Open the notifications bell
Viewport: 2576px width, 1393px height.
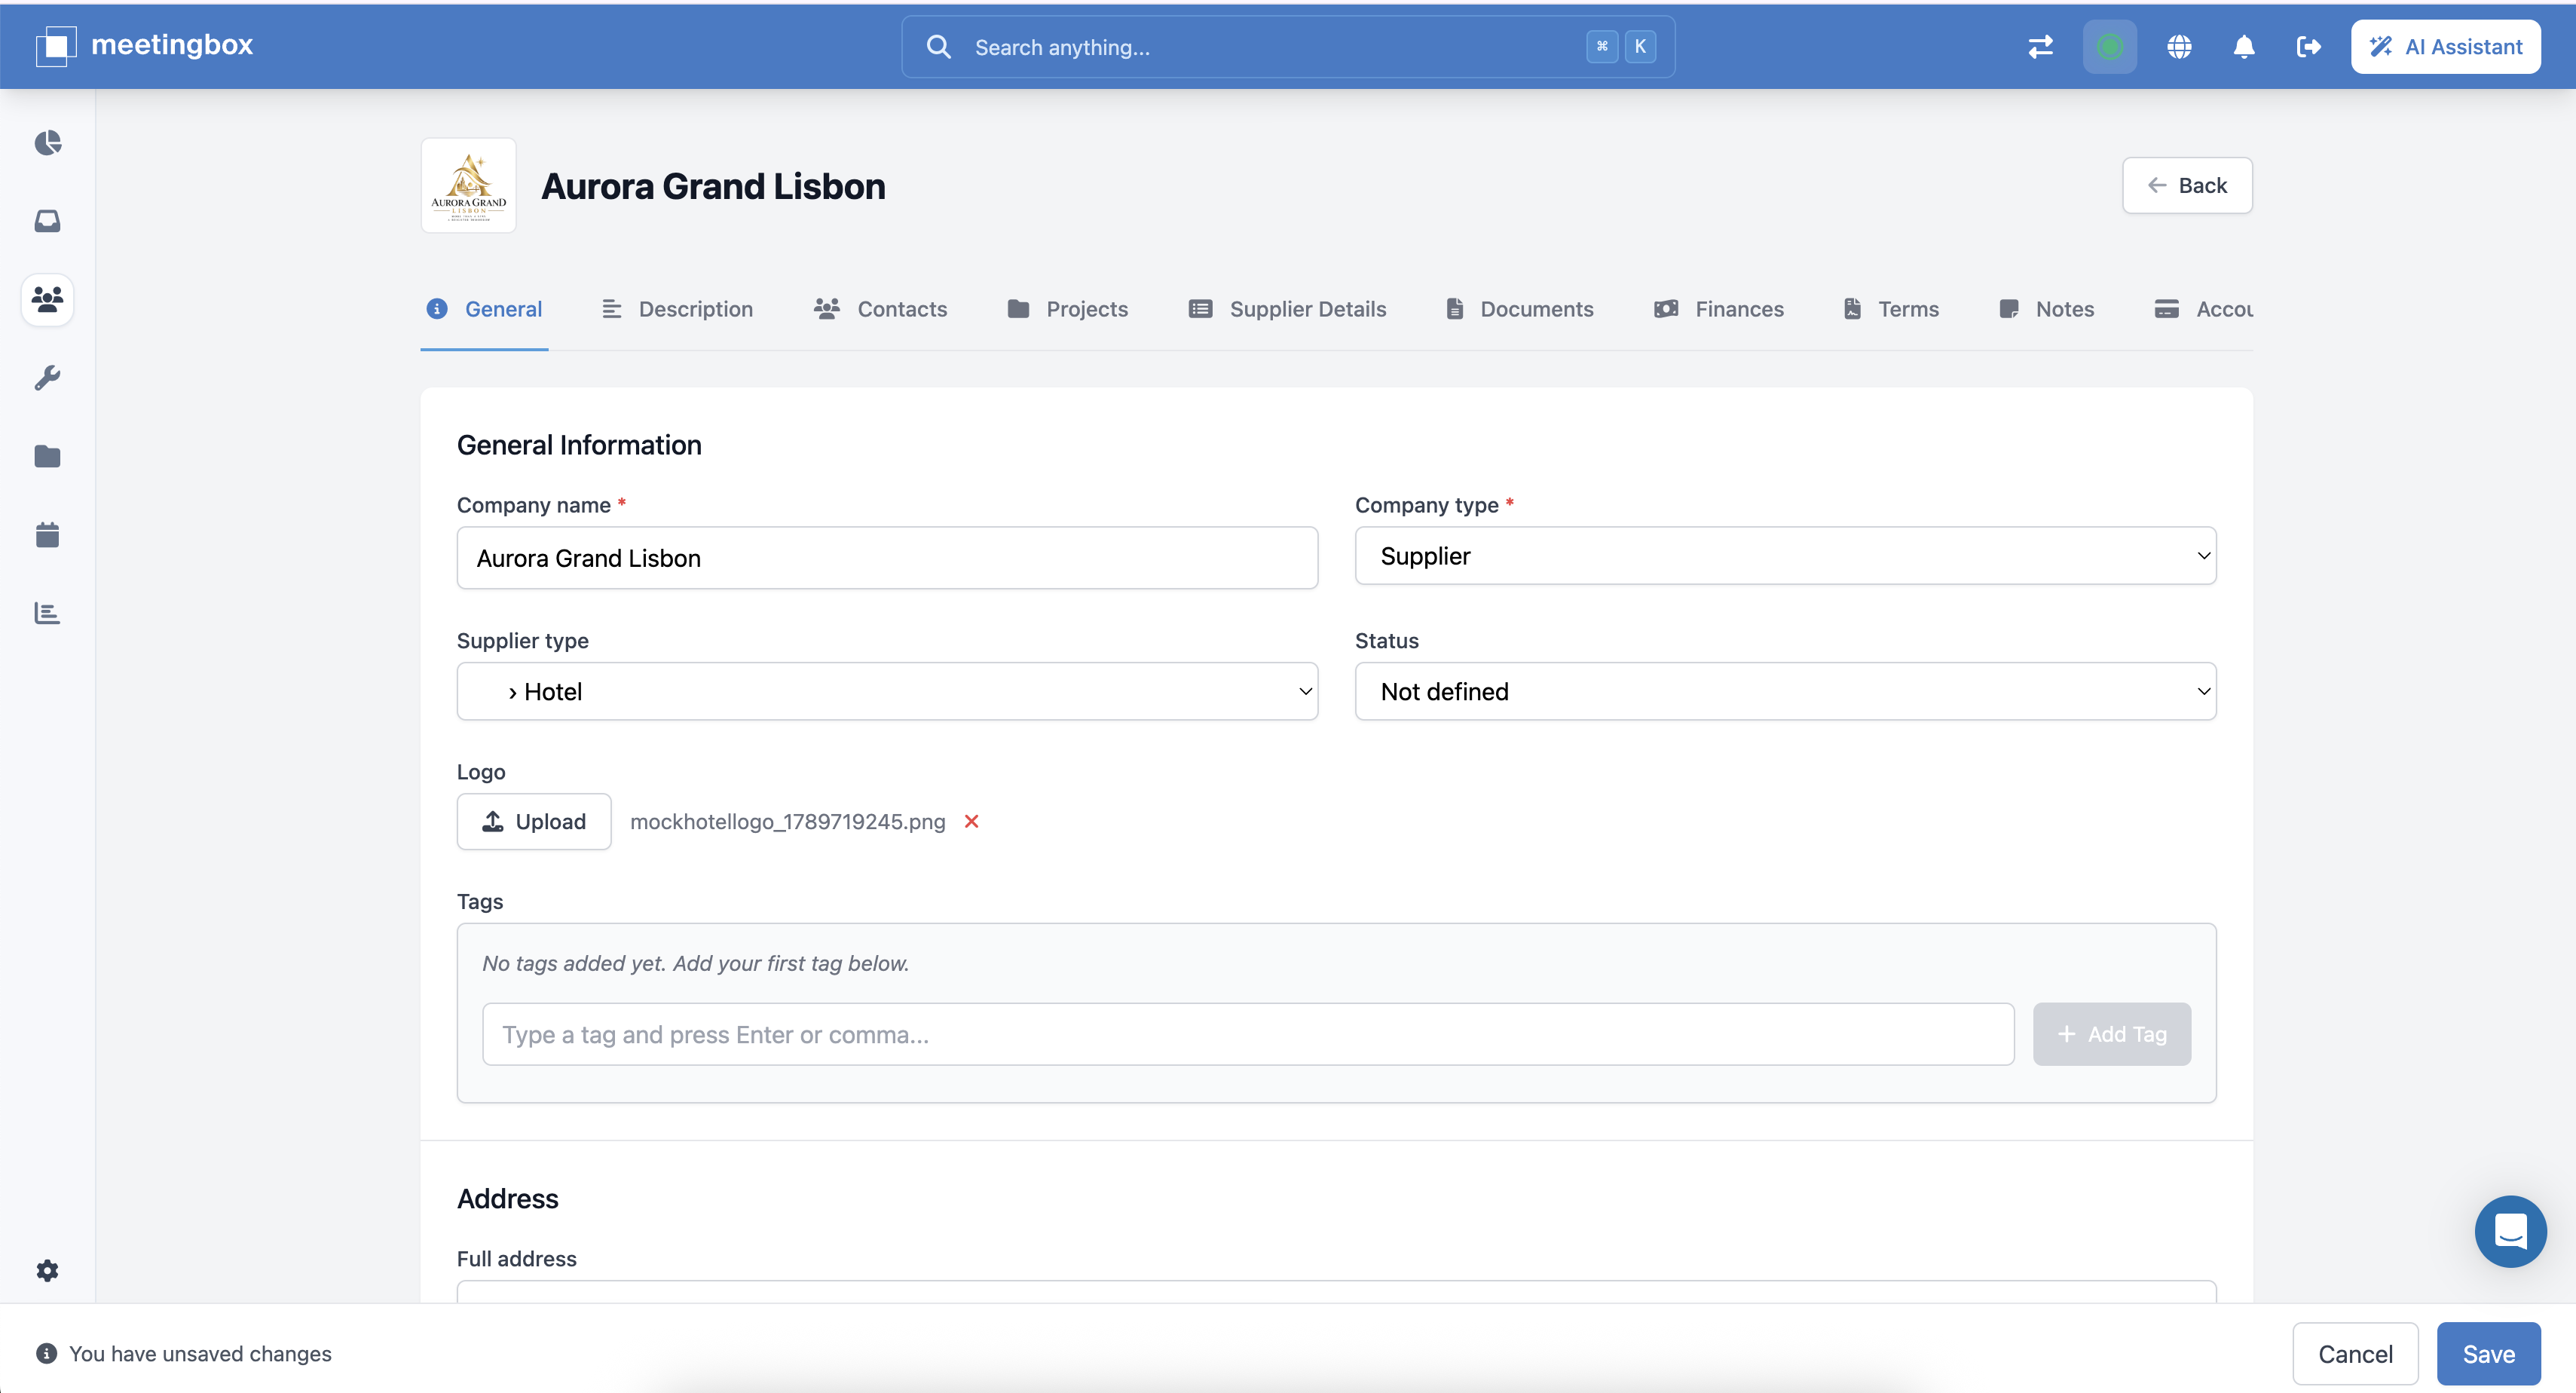[2244, 46]
